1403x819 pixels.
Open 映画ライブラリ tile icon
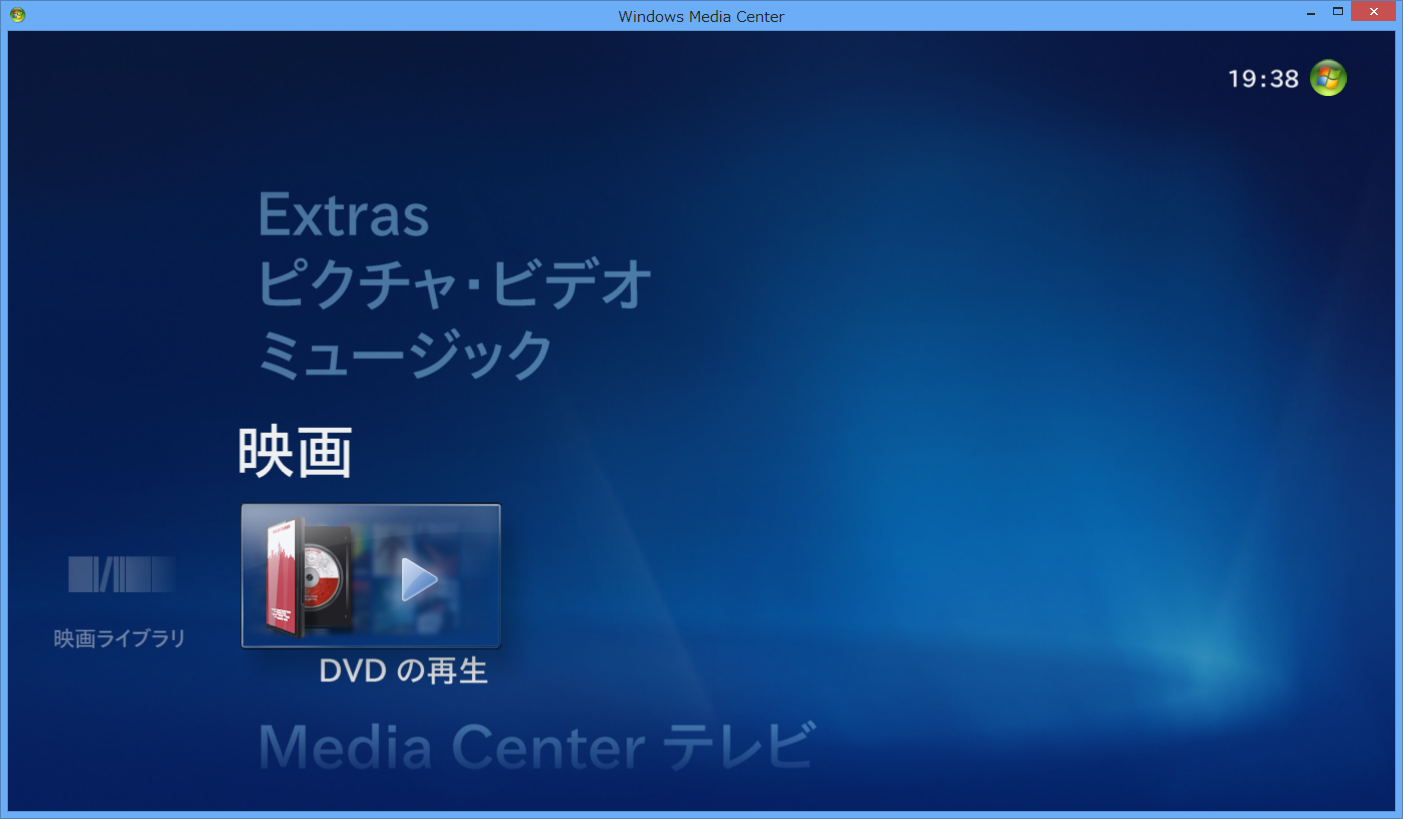121,575
